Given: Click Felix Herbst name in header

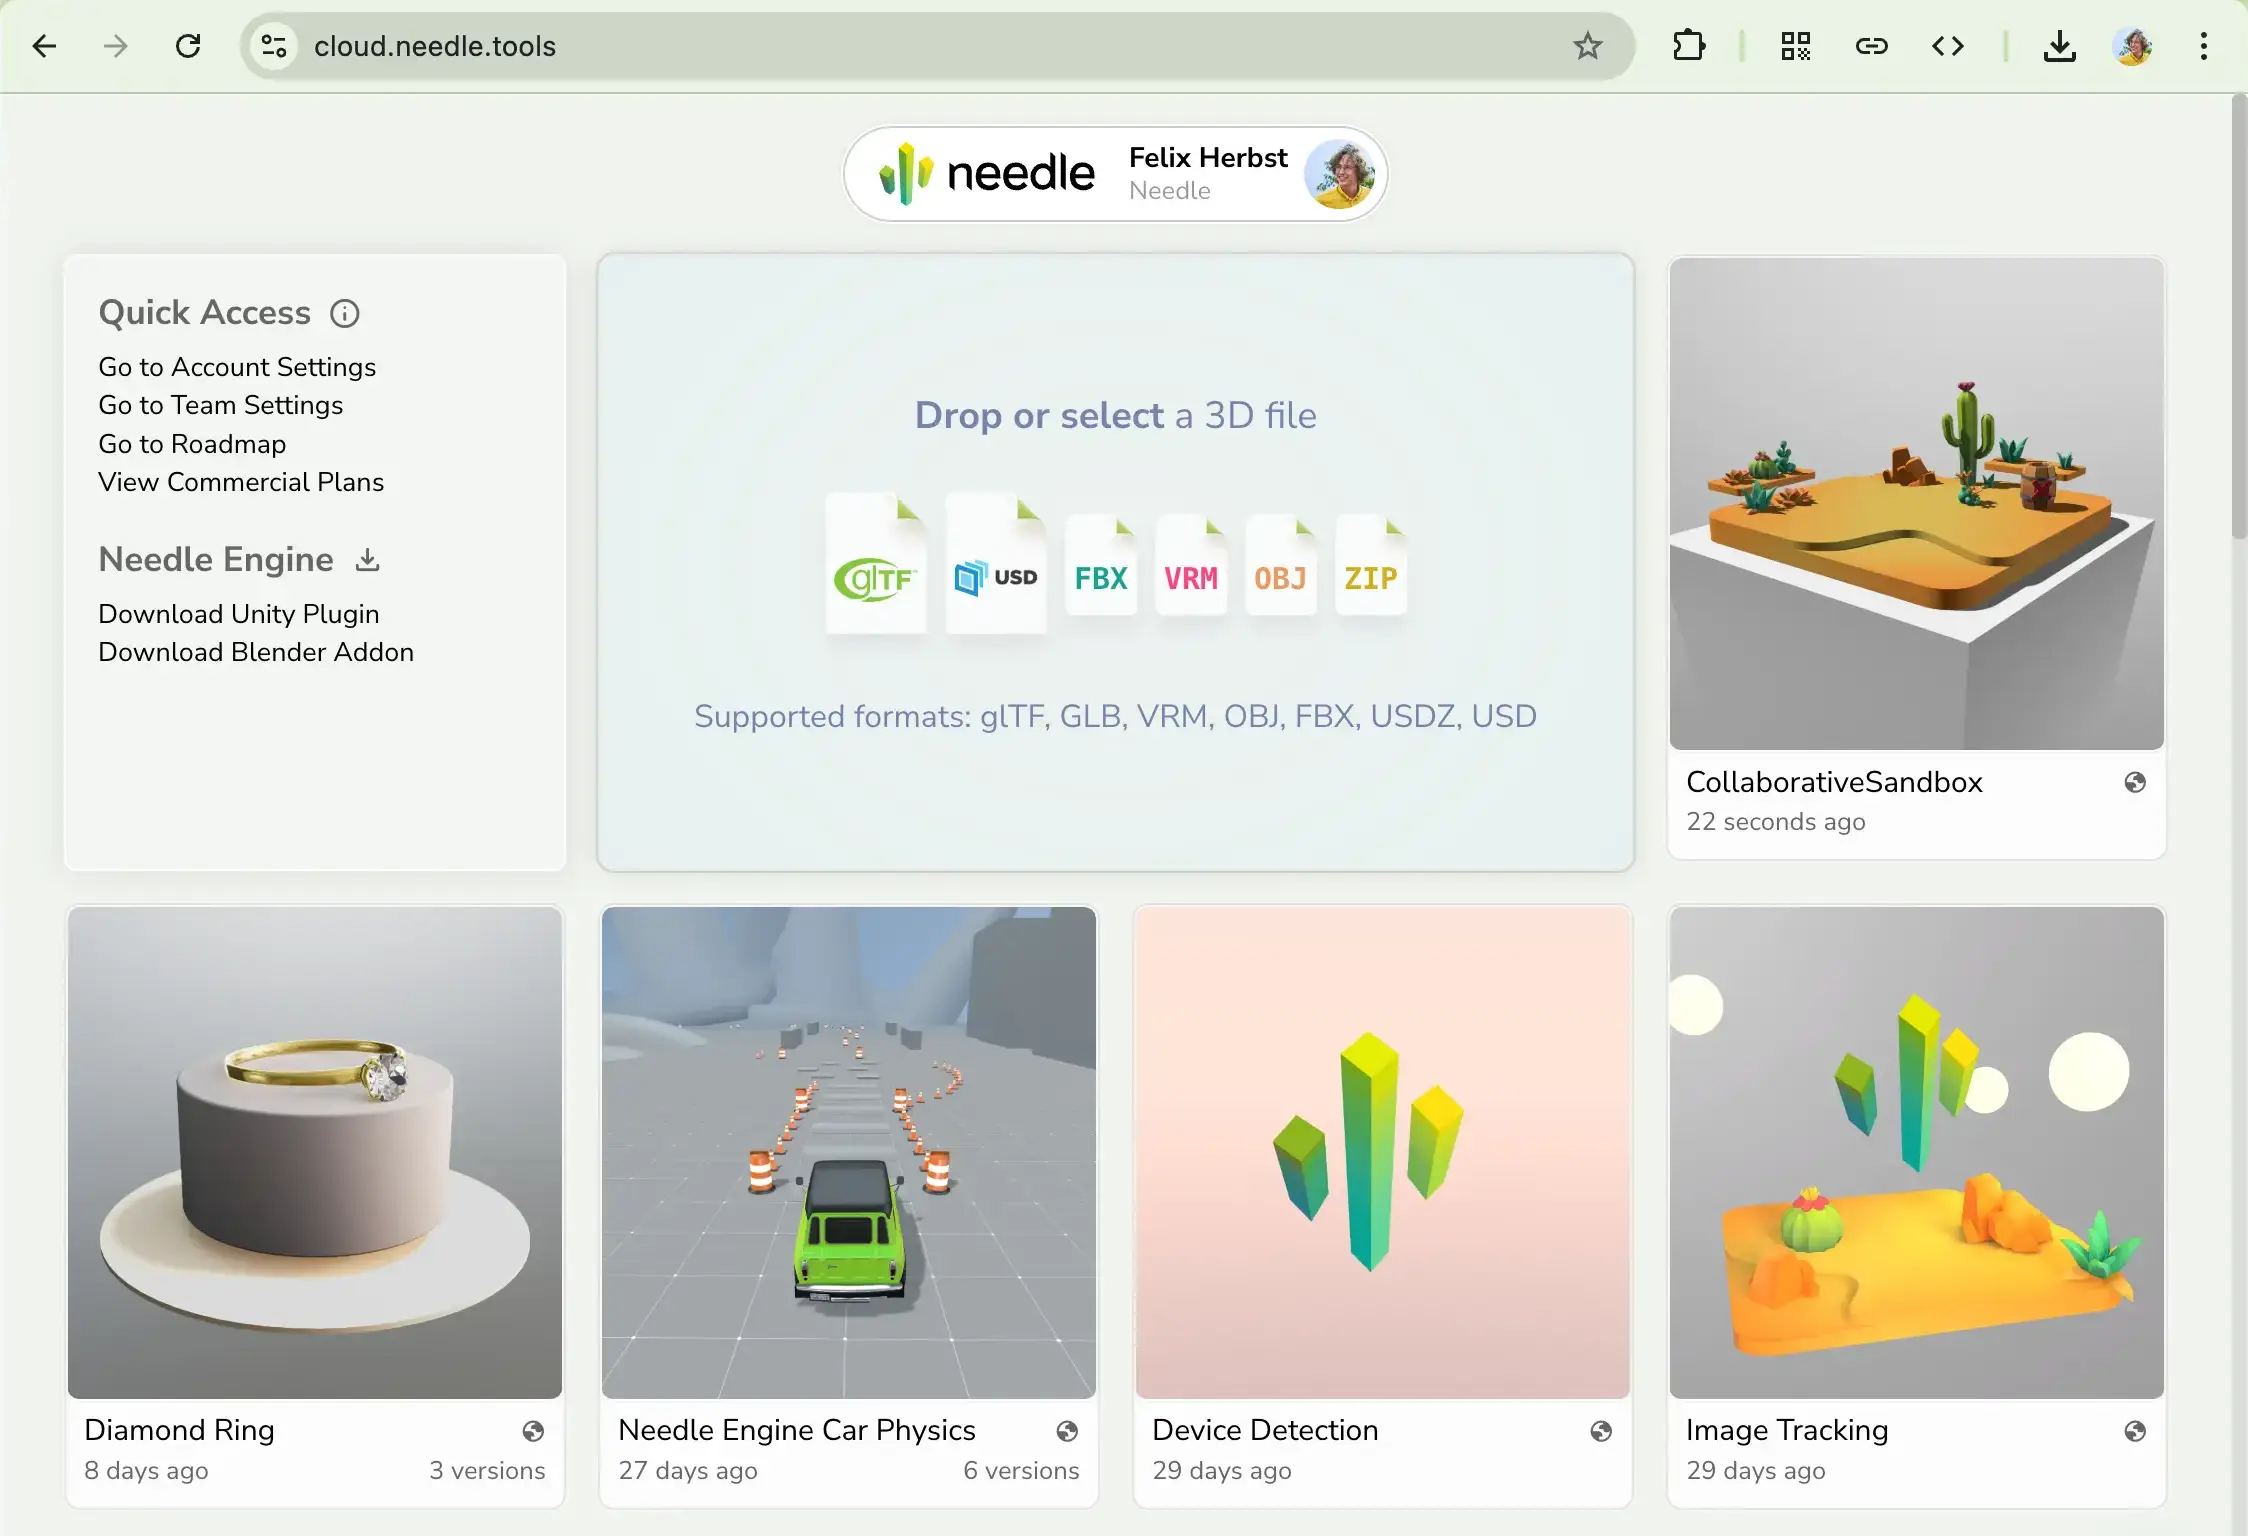Looking at the screenshot, I should click(x=1208, y=158).
